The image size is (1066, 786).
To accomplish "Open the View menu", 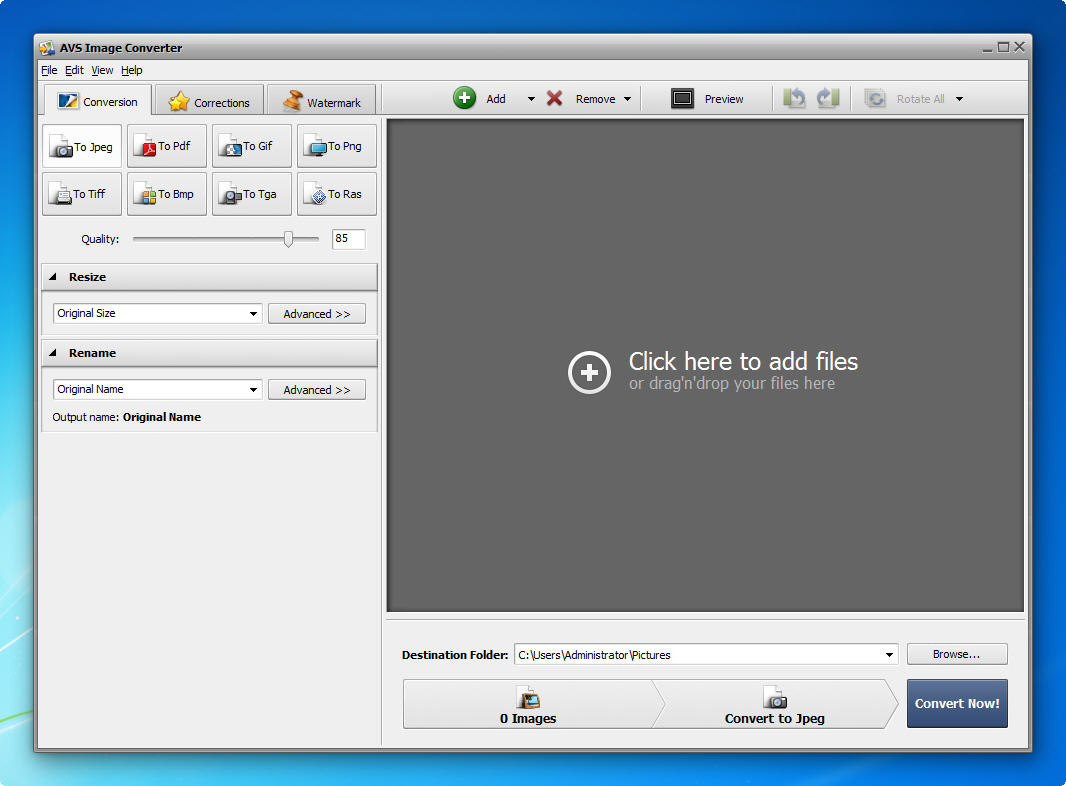I will 102,70.
